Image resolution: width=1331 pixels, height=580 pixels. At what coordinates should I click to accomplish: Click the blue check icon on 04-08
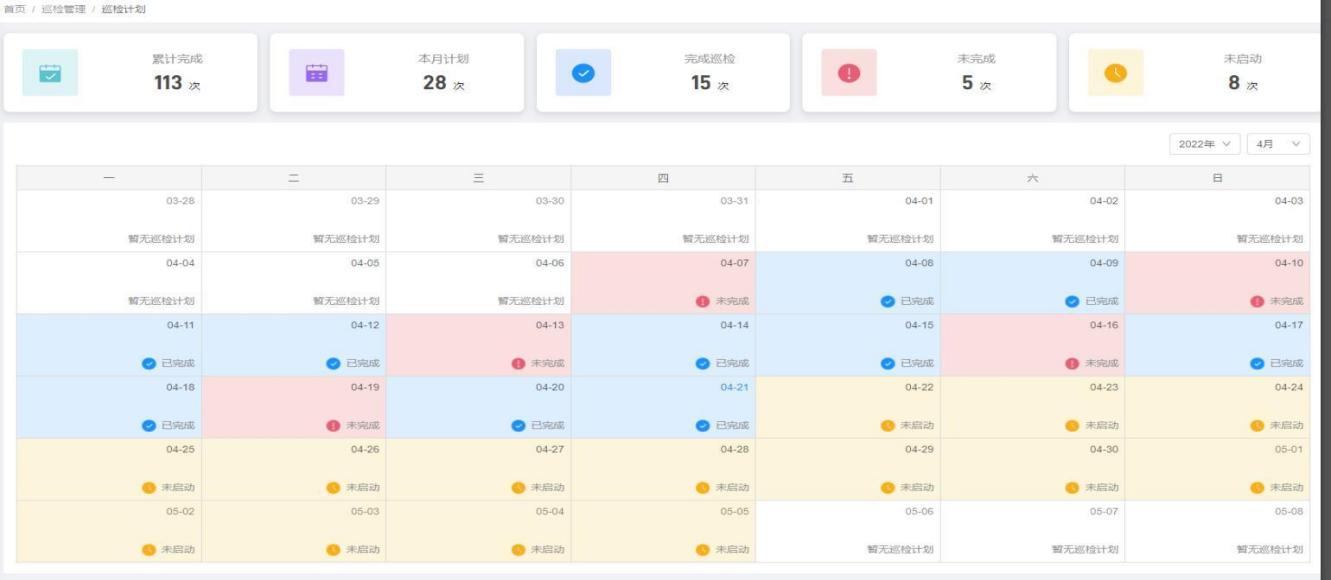(888, 301)
